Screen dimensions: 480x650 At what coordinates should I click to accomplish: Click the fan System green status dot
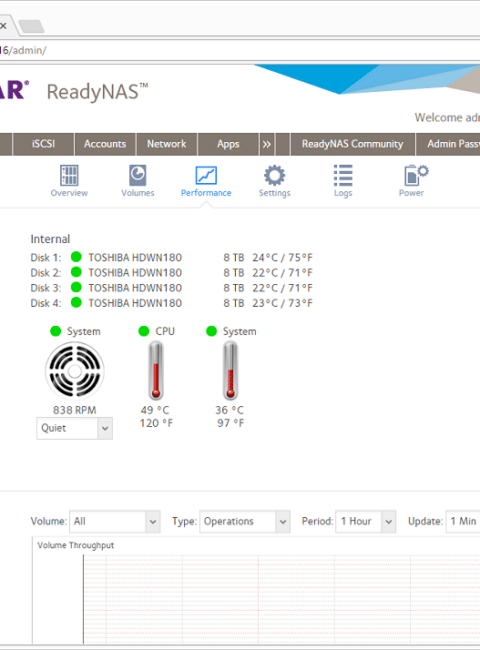coord(56,331)
